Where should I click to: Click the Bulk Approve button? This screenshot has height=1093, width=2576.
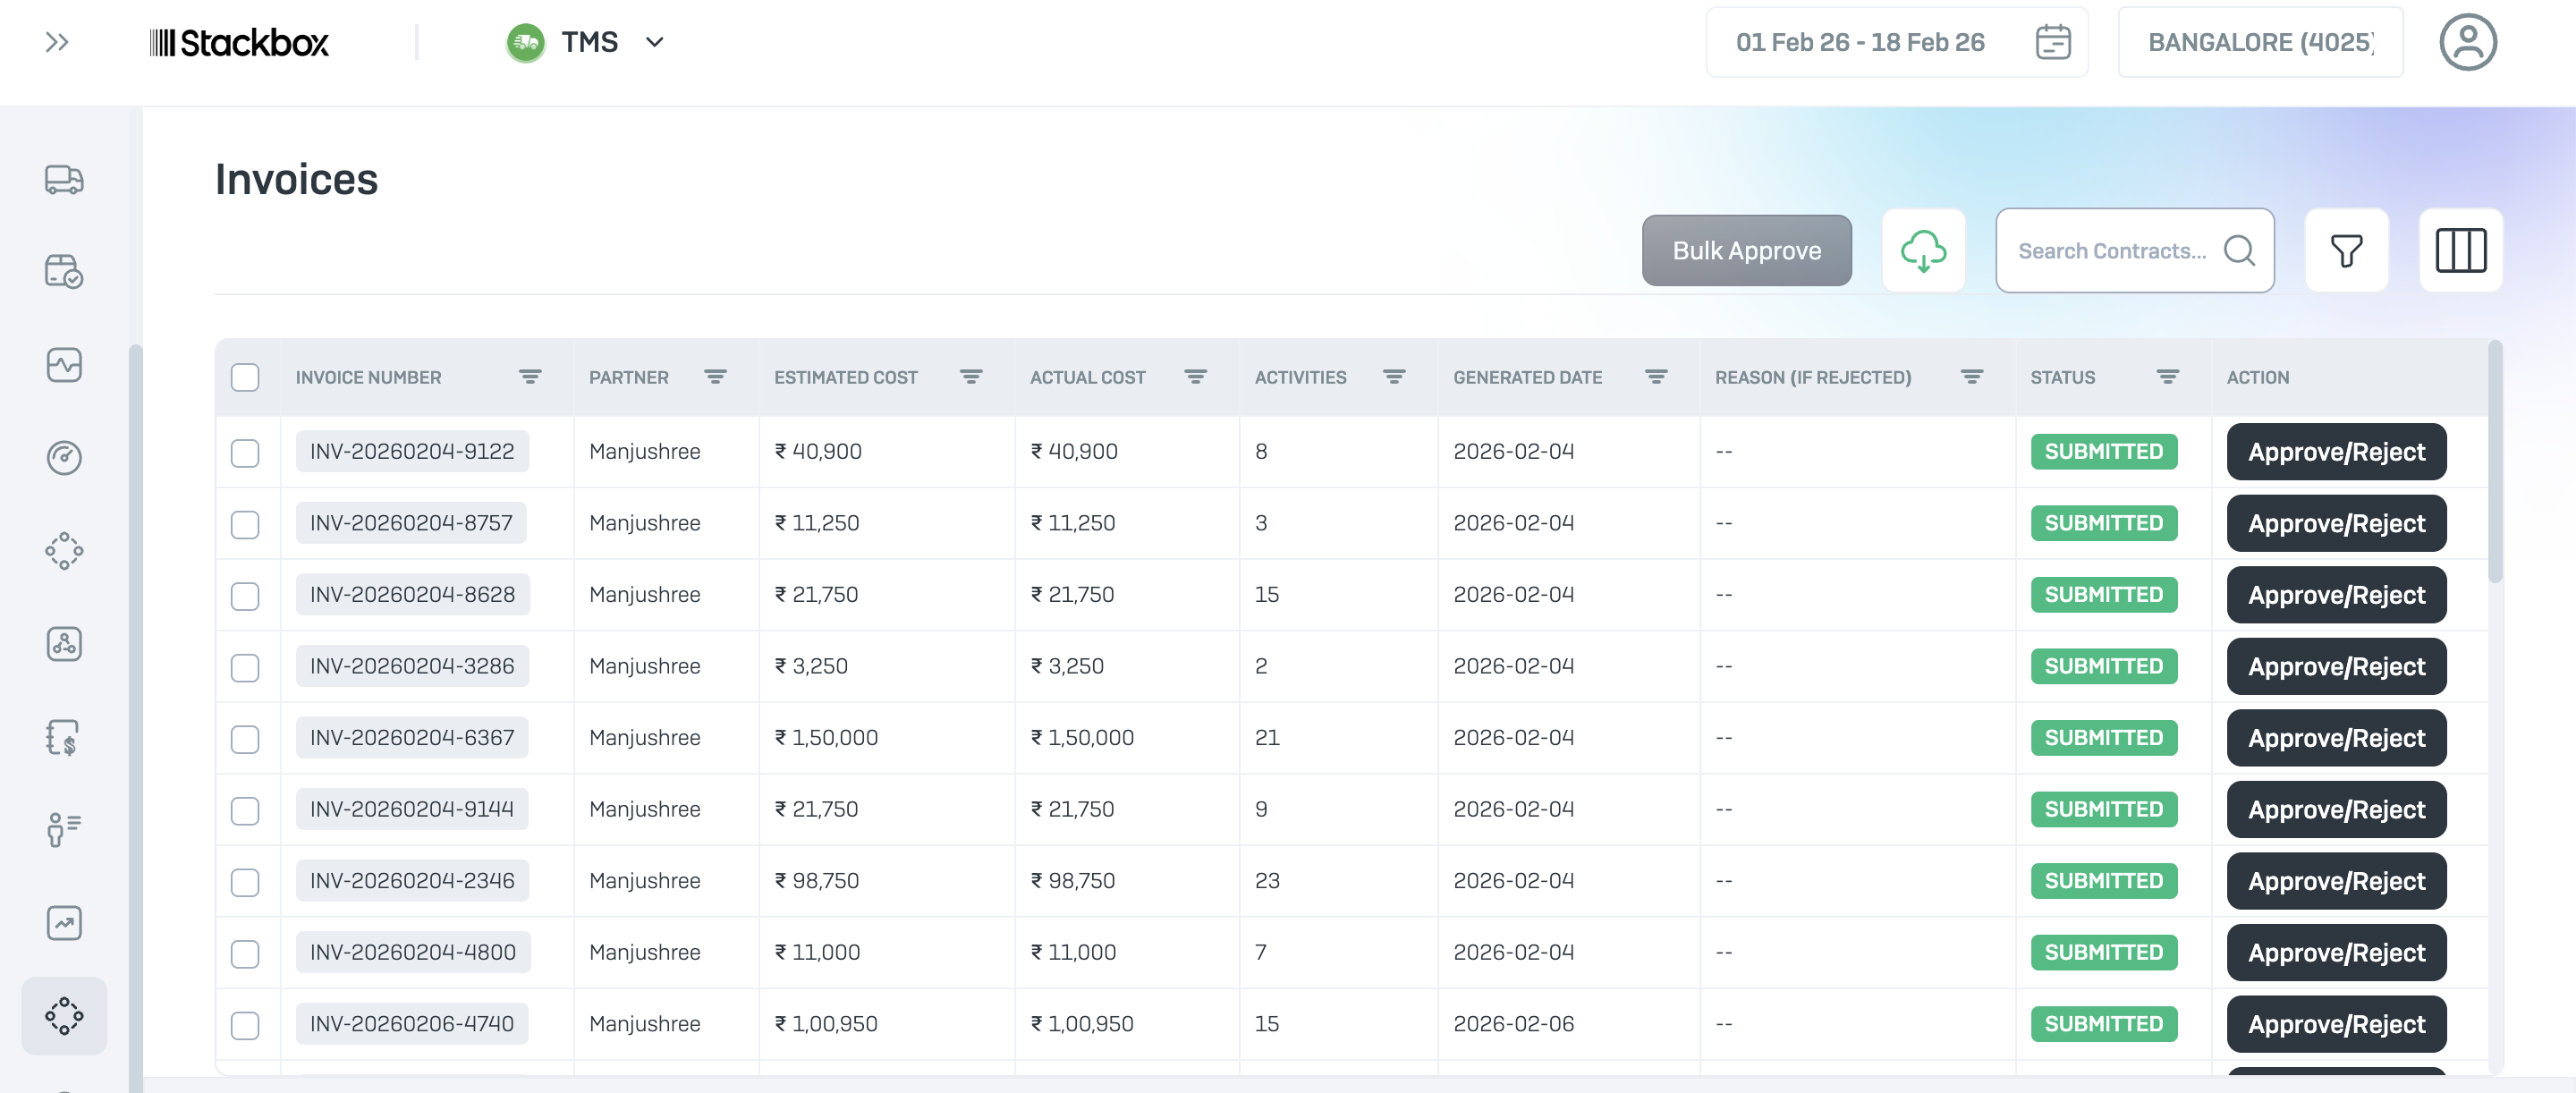click(x=1745, y=251)
